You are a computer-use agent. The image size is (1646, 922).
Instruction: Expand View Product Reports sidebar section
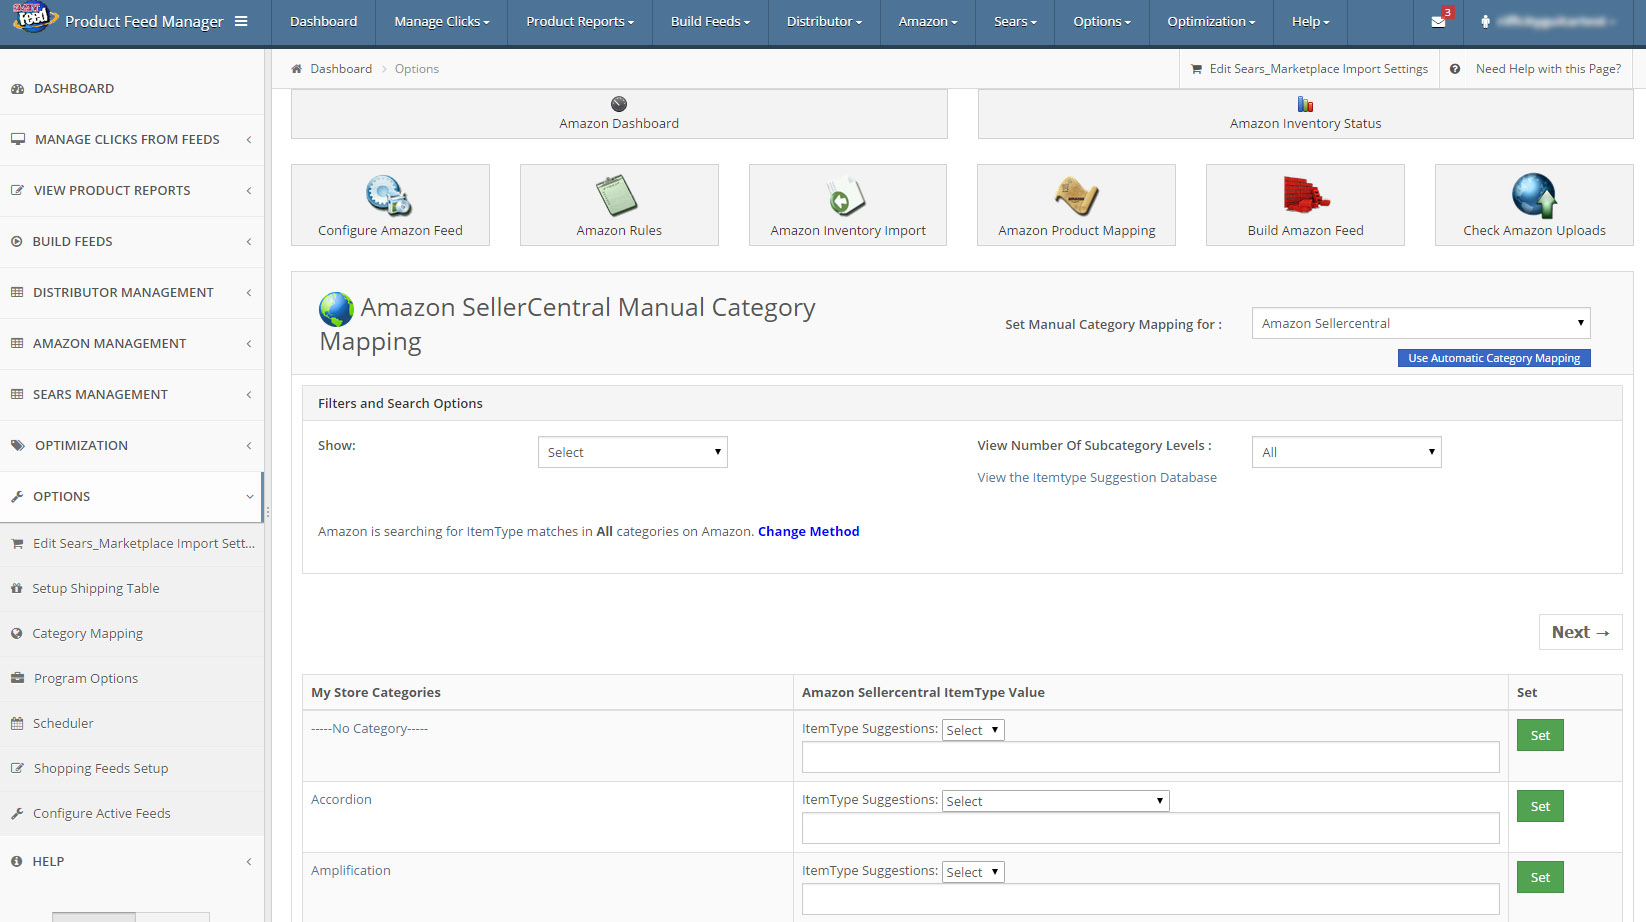pyautogui.click(x=132, y=191)
